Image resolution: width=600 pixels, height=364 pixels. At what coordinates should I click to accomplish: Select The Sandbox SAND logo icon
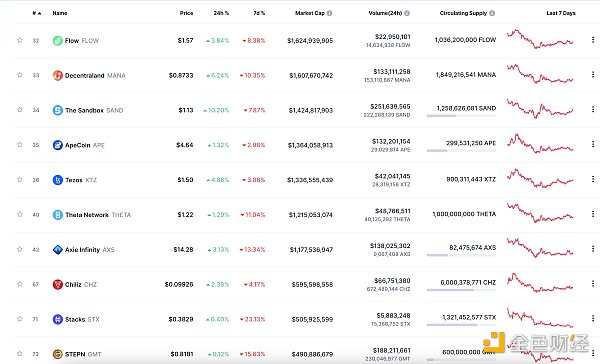57,110
